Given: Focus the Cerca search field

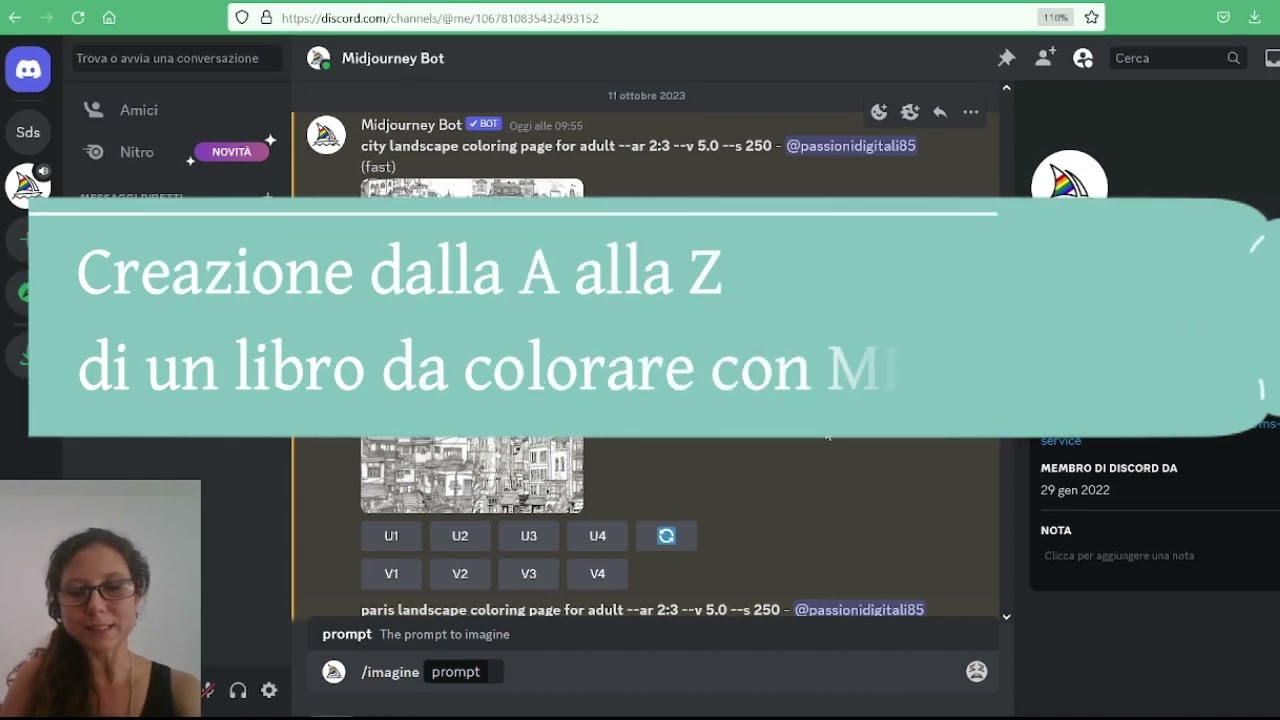Looking at the screenshot, I should click(x=1178, y=58).
